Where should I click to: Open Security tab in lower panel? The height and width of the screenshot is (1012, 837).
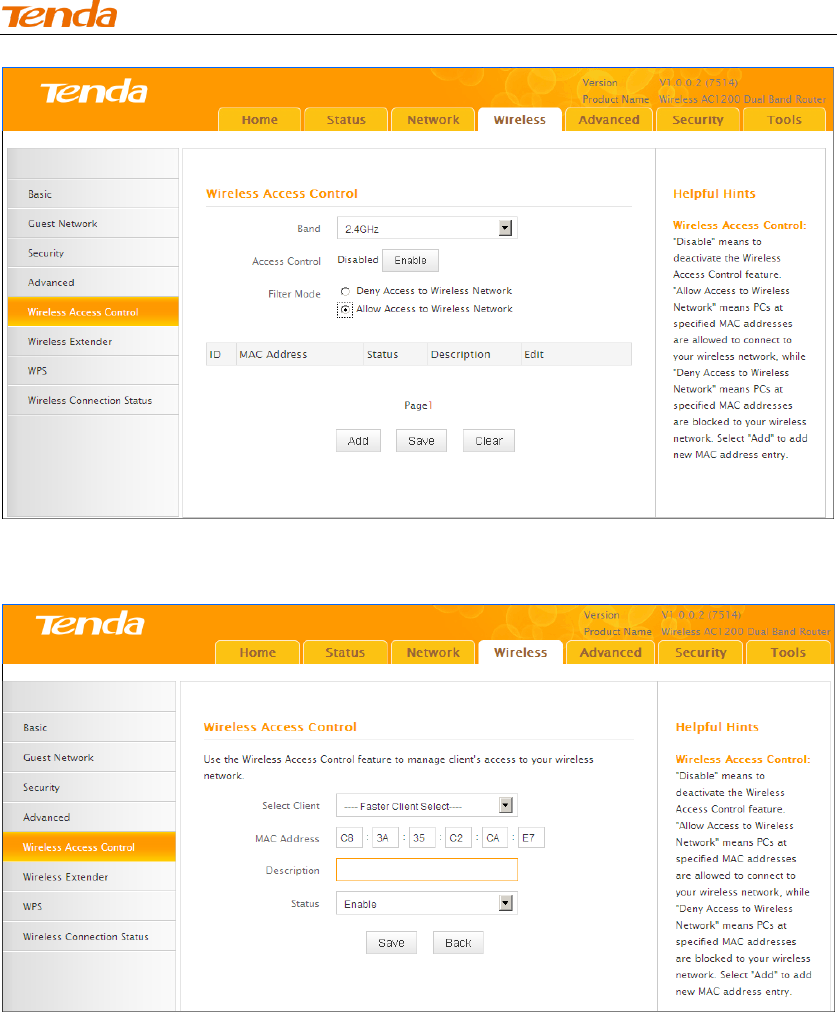701,653
